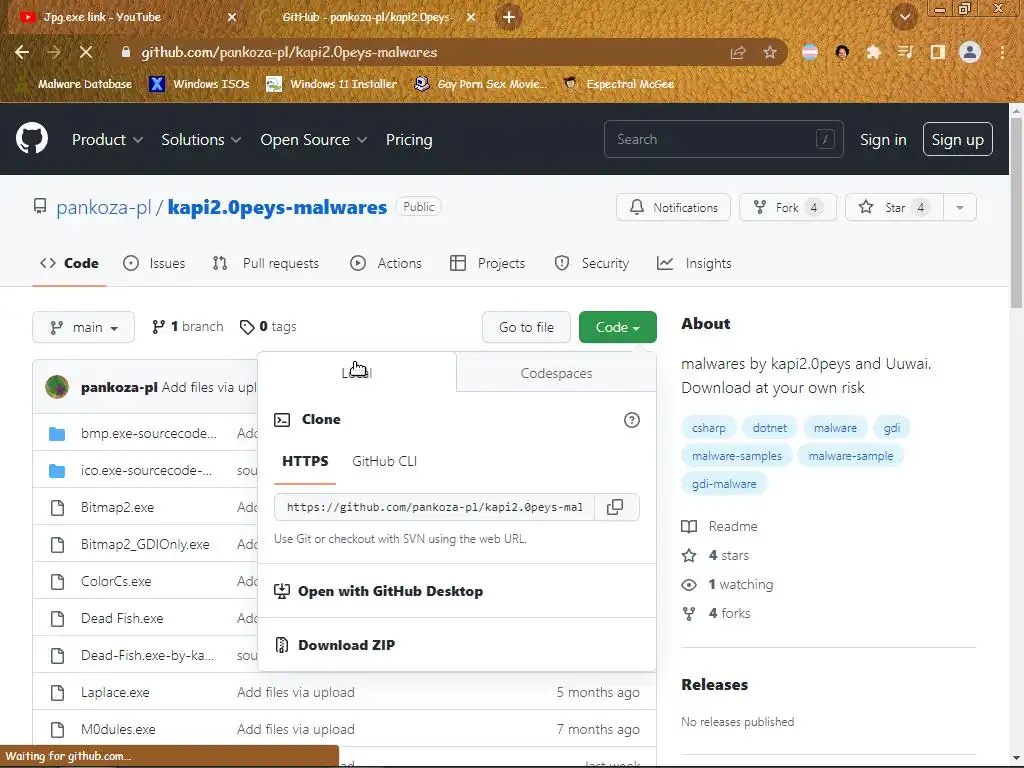
Task: Stop page loading with the X button
Action: (x=86, y=52)
